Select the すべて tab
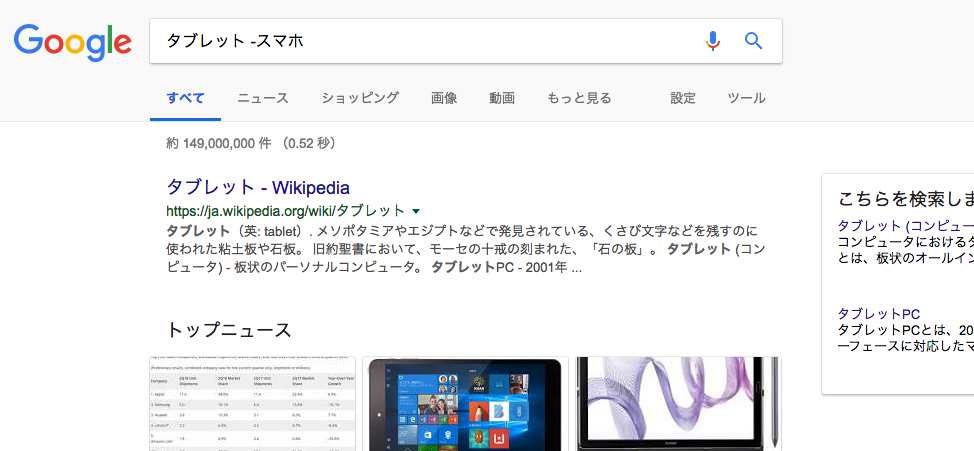Screen dimensions: 974x451 tap(185, 98)
